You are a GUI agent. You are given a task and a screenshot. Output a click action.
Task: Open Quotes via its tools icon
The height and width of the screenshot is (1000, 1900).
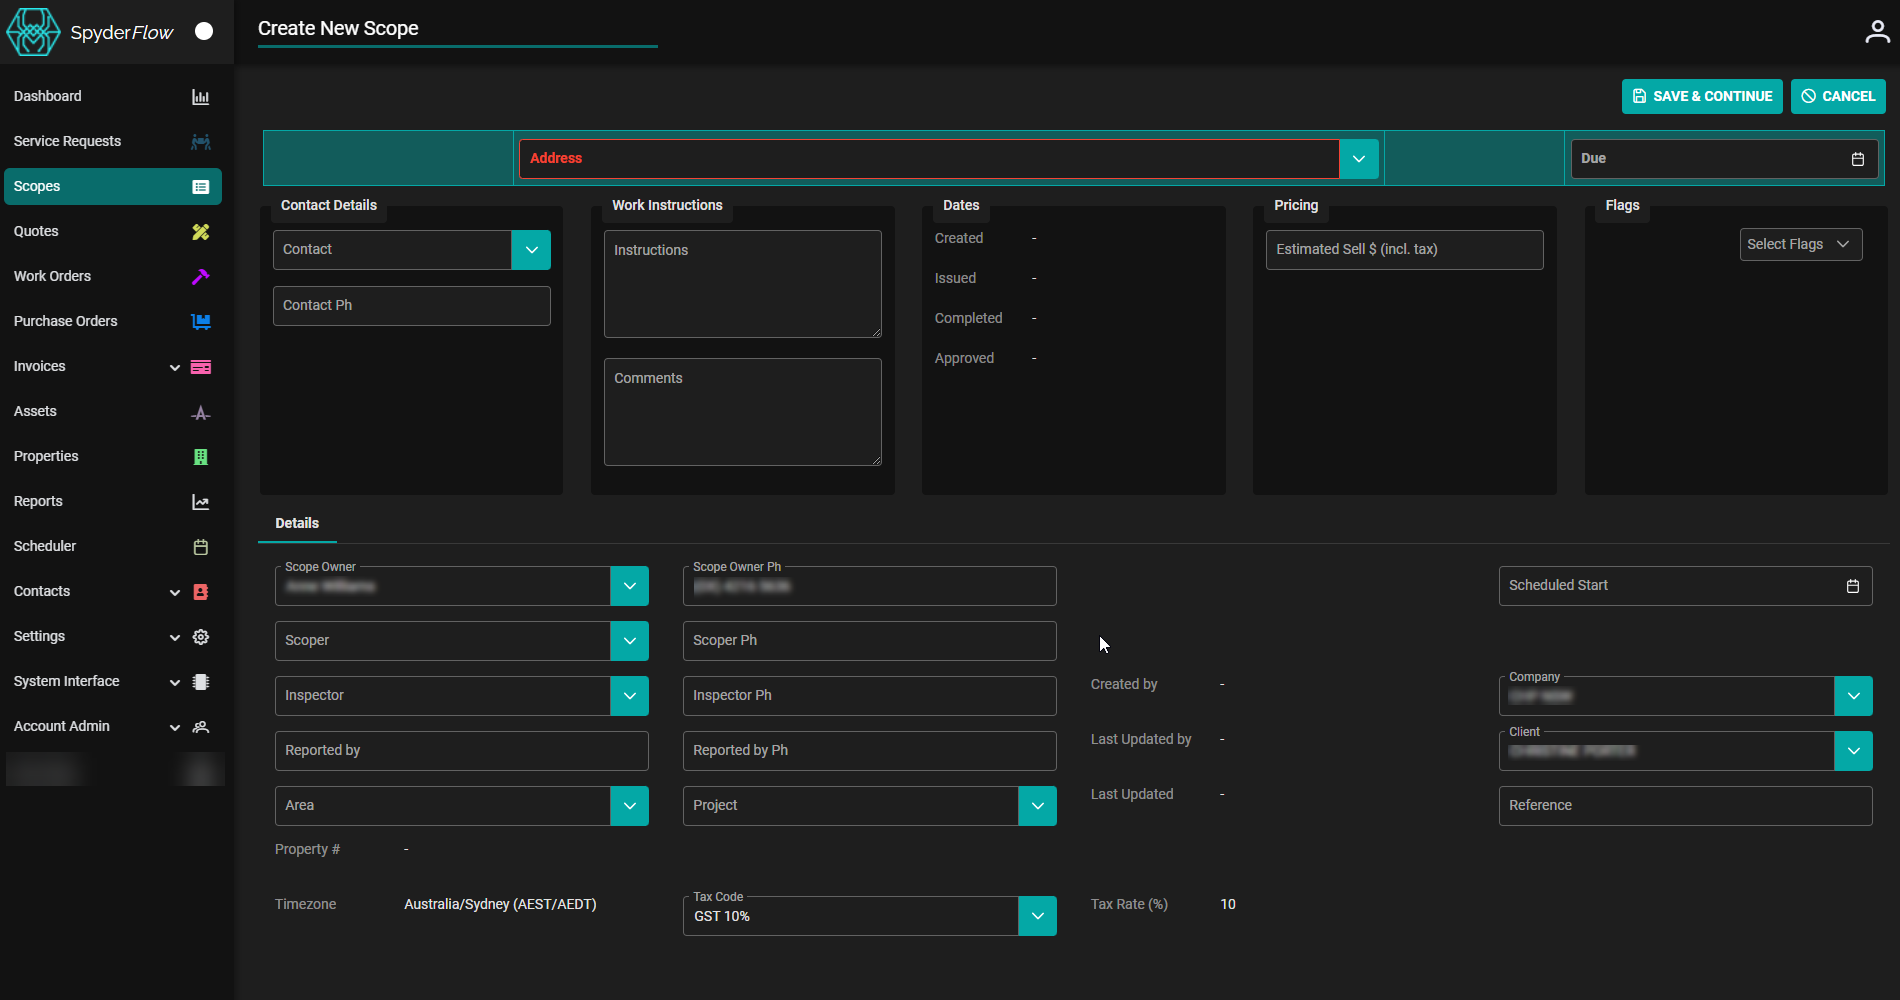pos(200,231)
